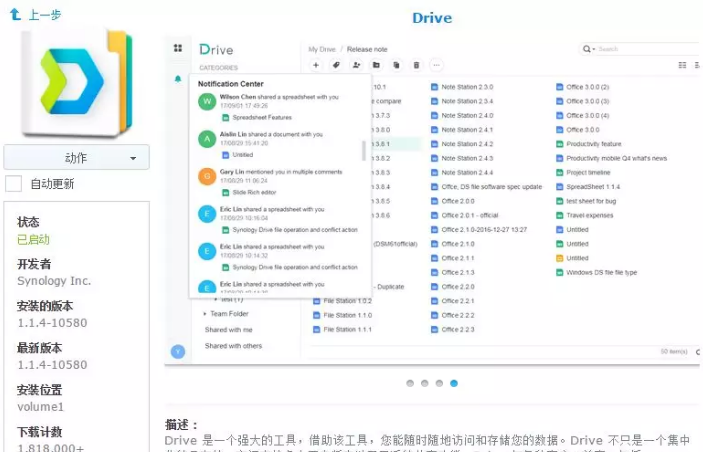
Task: Click the copy icon in toolbar
Action: click(396, 65)
